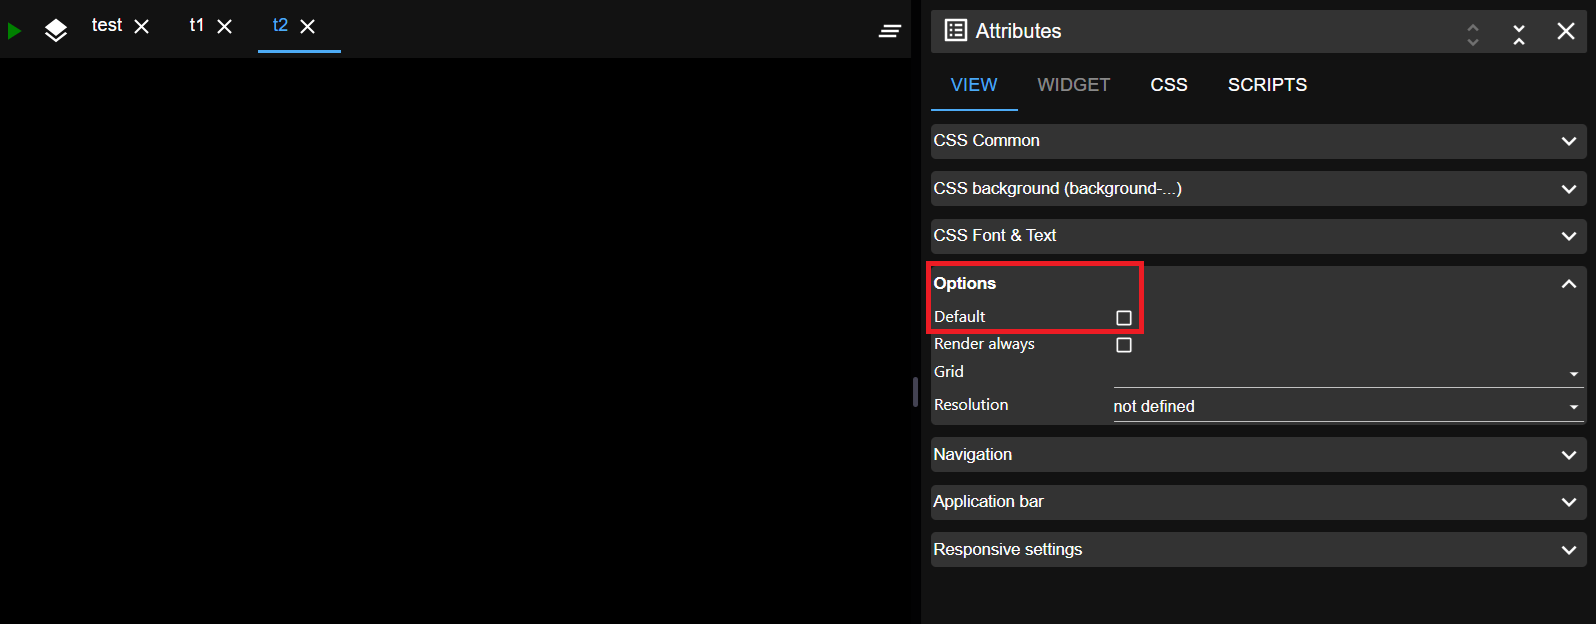Close the test view tab
1596x624 pixels.
coord(142,27)
